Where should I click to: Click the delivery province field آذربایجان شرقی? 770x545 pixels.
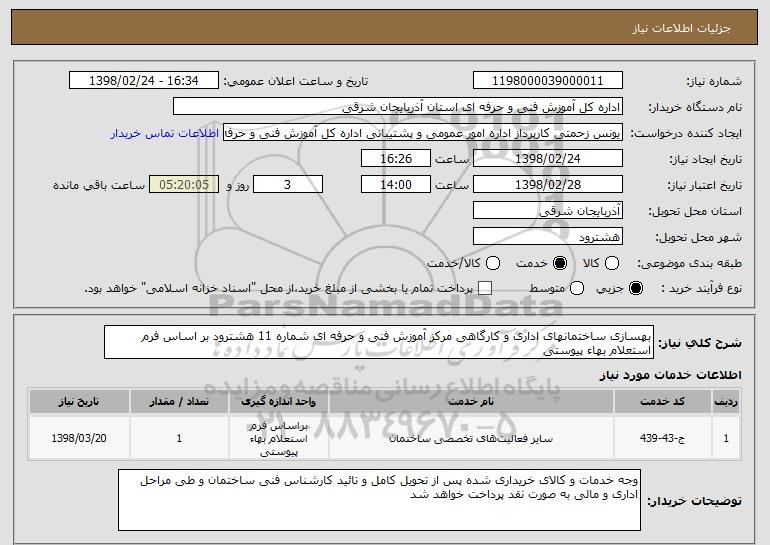coord(548,211)
